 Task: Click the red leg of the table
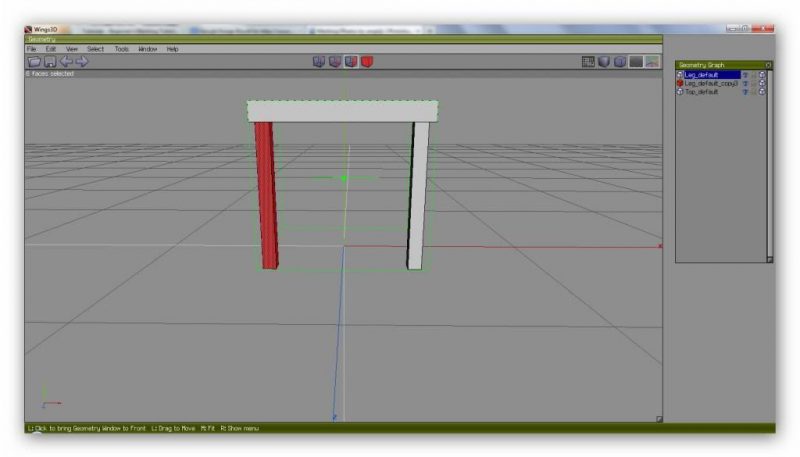(266, 195)
